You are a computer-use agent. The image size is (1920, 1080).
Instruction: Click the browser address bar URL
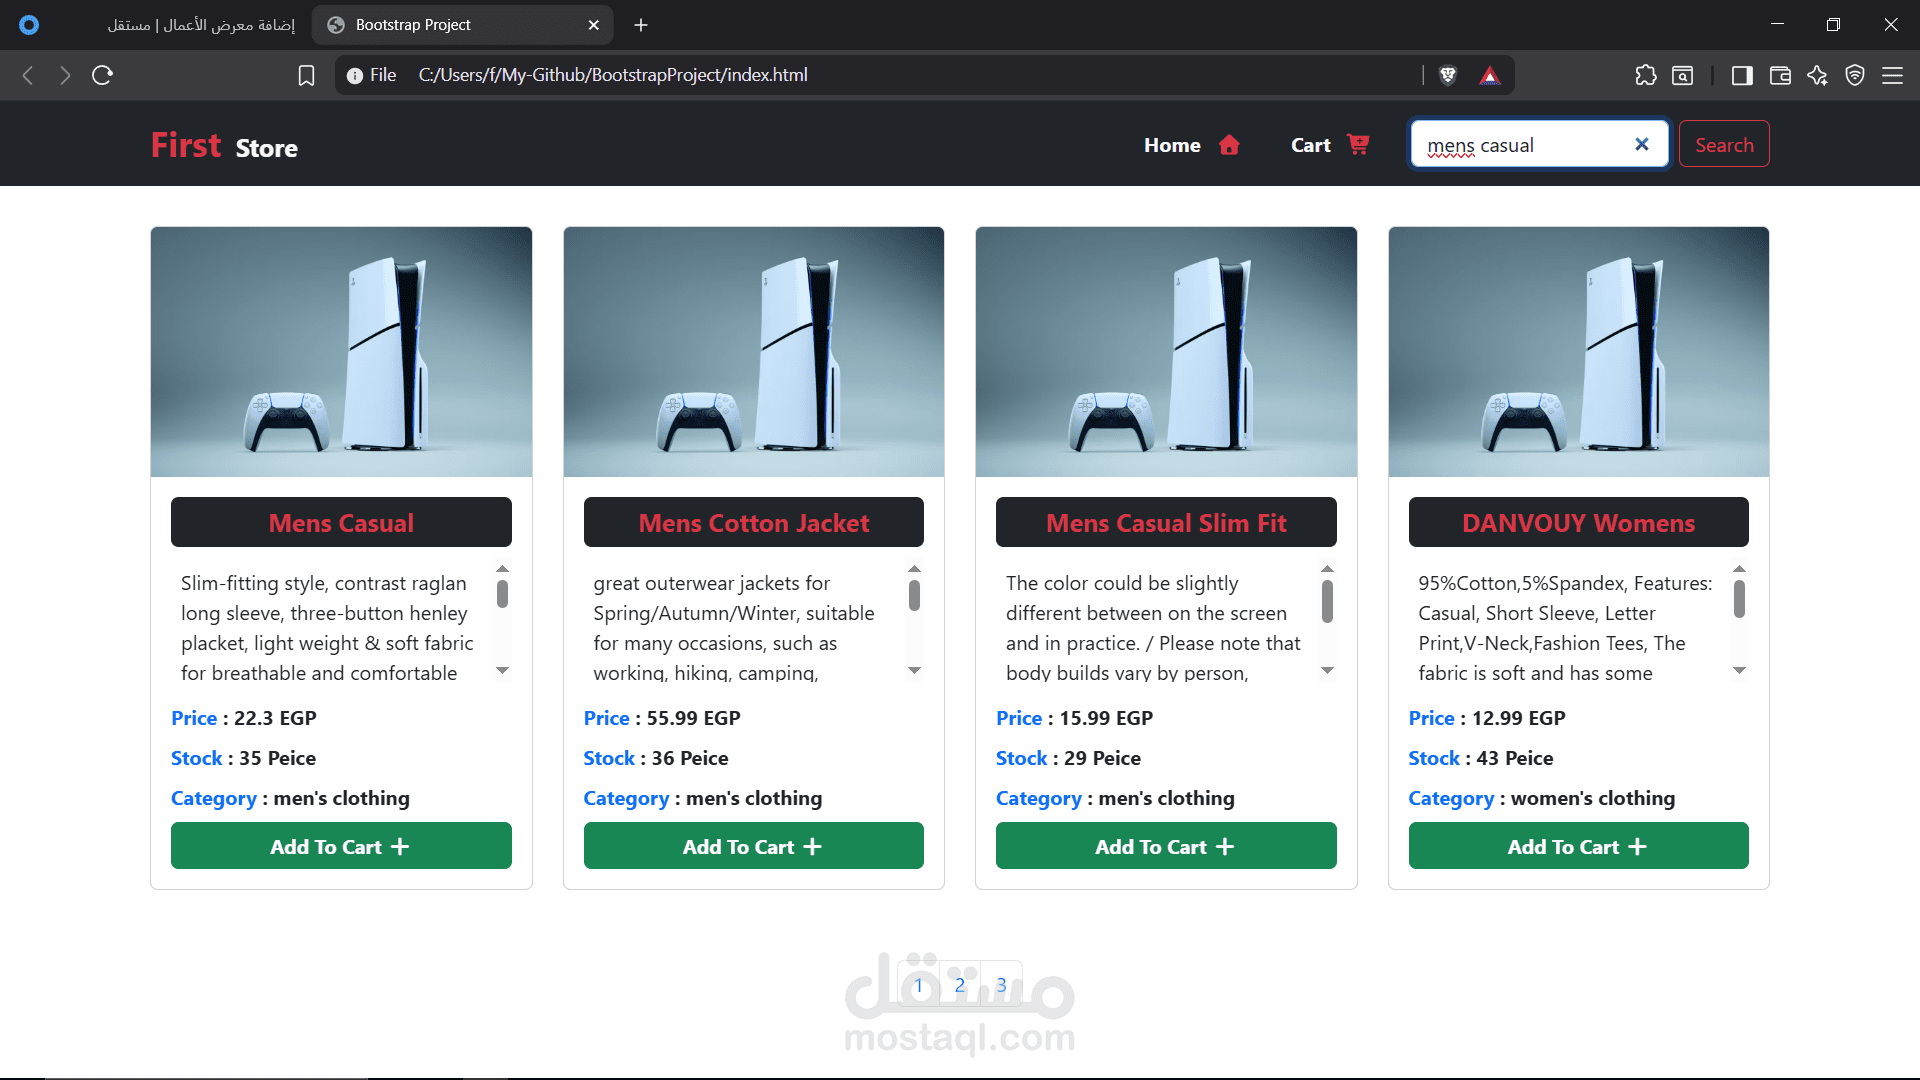(x=613, y=75)
